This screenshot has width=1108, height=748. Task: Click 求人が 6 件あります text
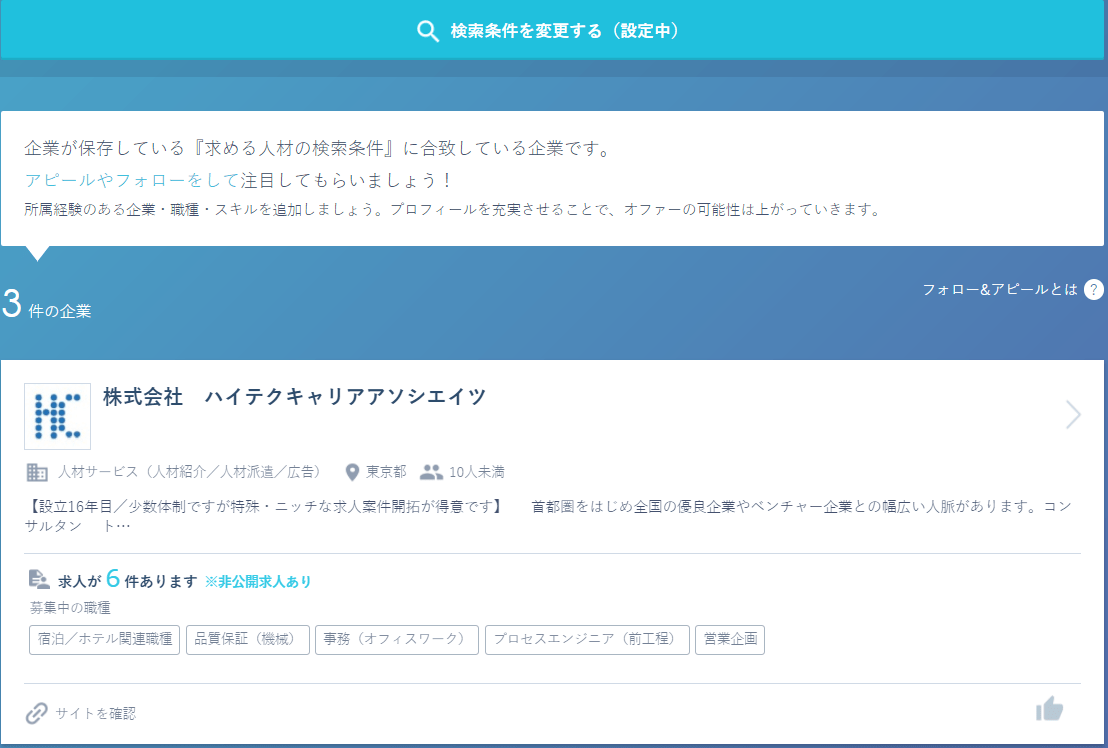(127, 580)
